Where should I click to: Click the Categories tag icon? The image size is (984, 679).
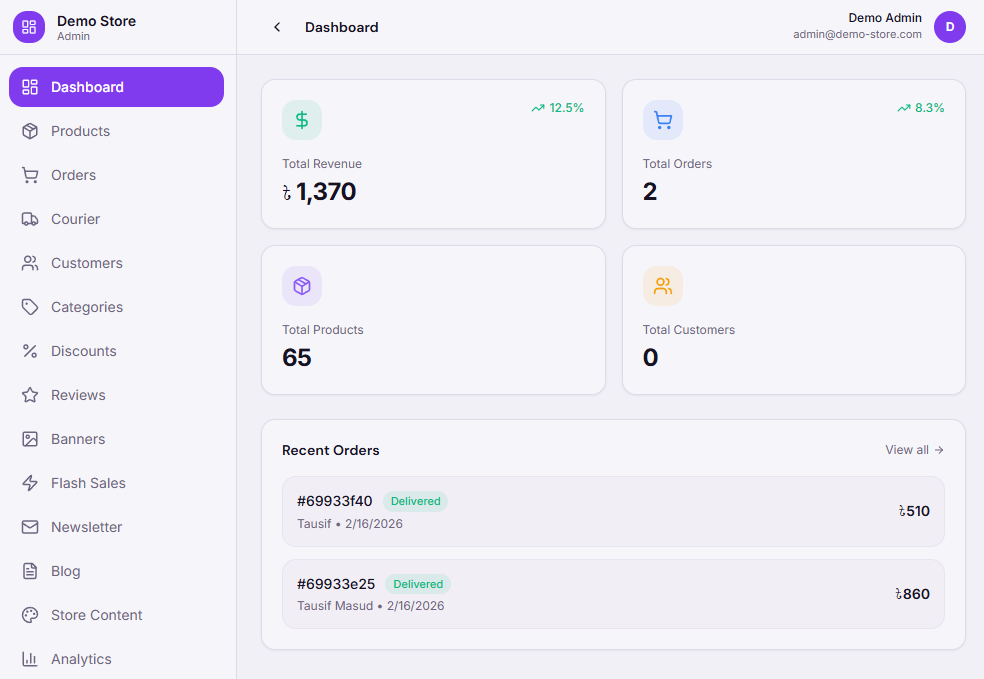pos(31,307)
